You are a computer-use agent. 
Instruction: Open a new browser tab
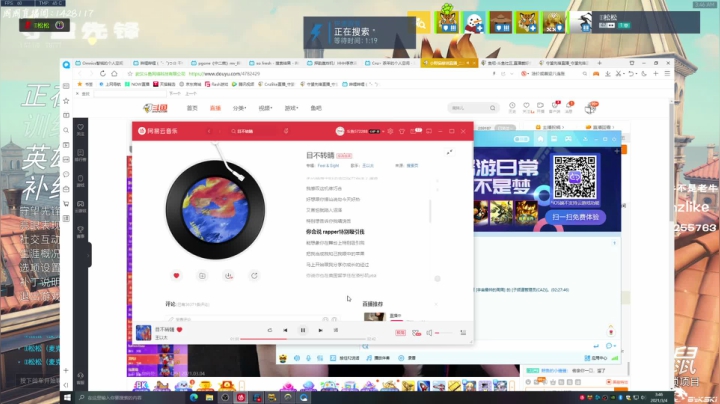[x=599, y=63]
